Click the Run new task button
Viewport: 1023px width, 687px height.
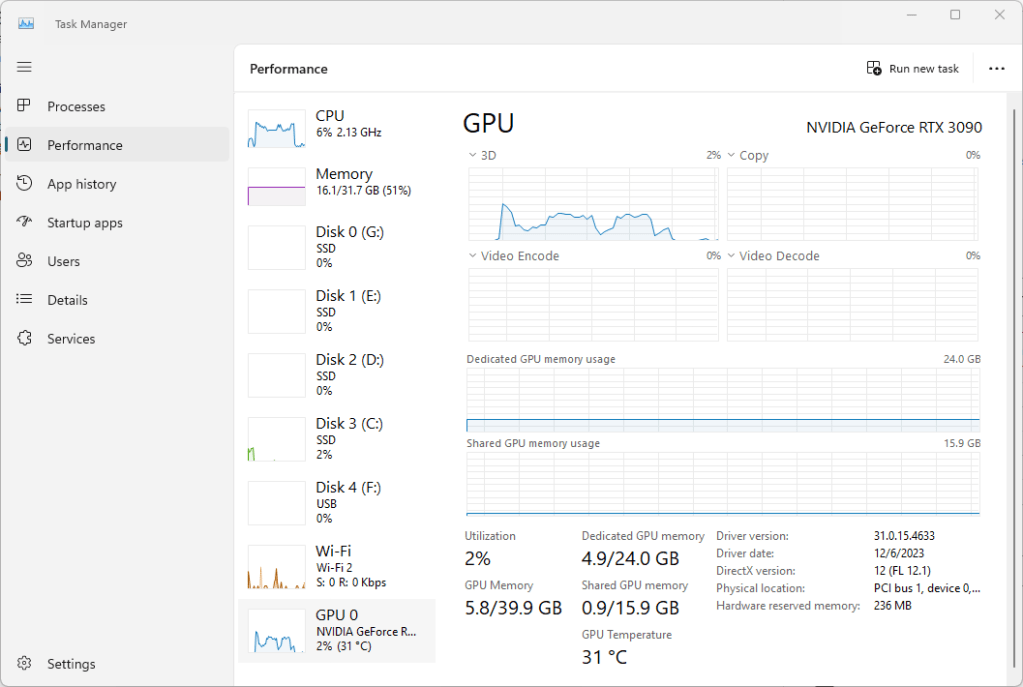point(913,69)
